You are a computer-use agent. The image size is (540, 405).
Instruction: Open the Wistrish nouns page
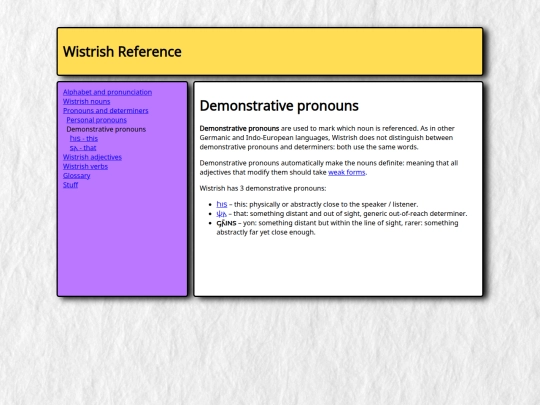pyautogui.click(x=86, y=101)
